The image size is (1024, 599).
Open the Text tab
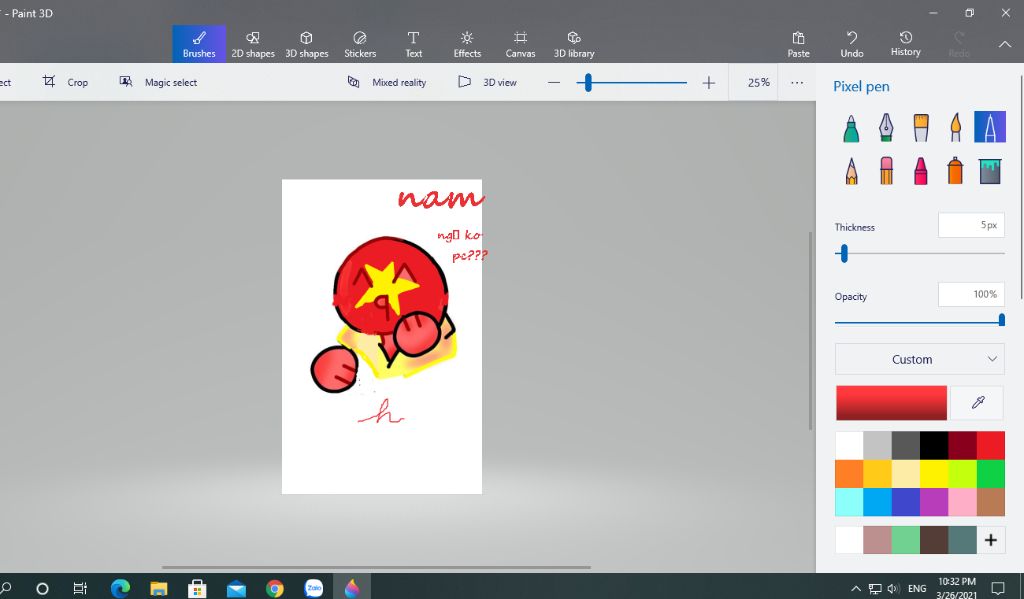(x=413, y=44)
